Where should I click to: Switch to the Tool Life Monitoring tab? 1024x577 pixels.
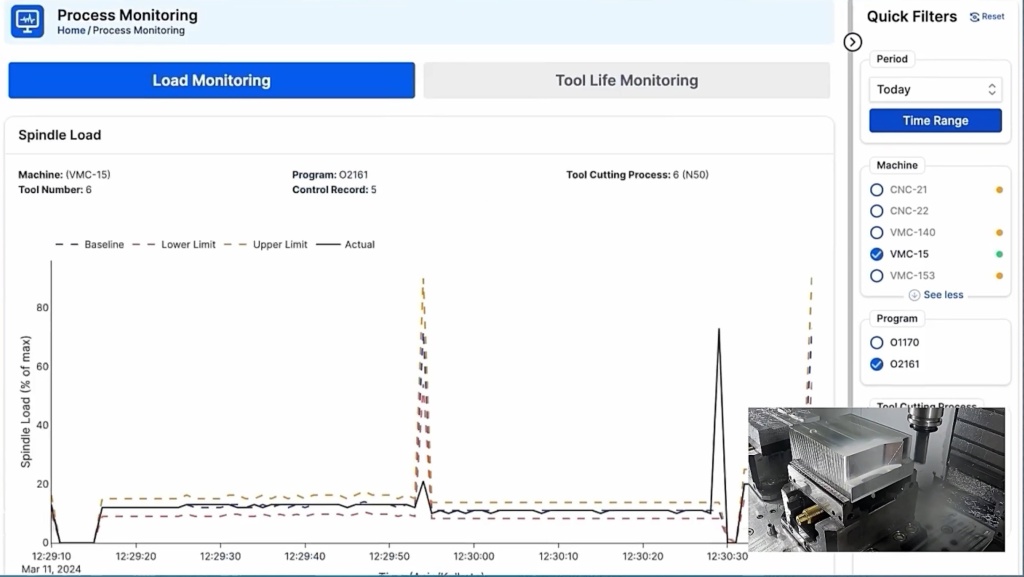coord(626,80)
